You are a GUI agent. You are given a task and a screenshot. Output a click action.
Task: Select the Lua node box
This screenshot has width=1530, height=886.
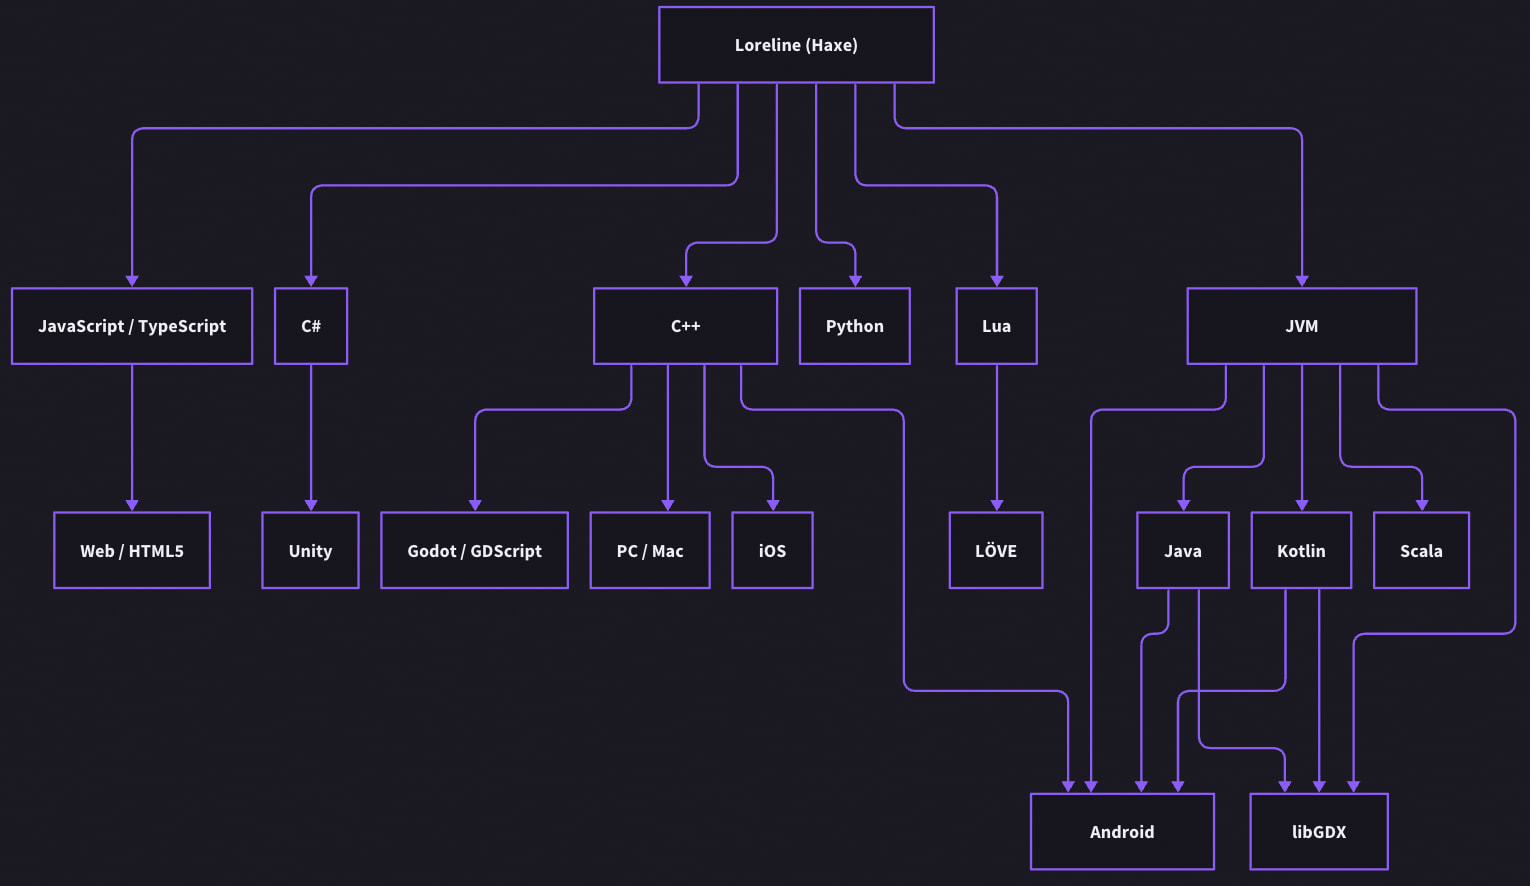point(996,326)
